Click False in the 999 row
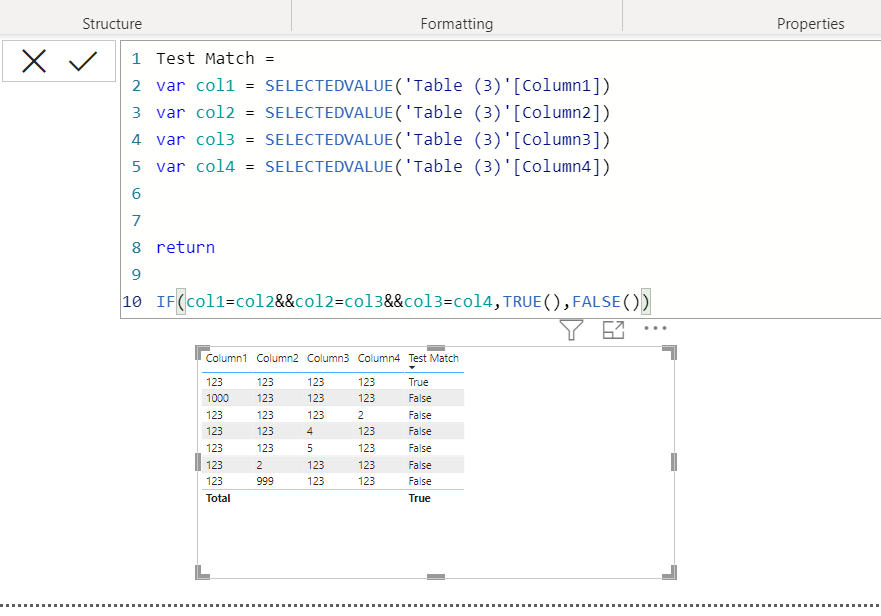Viewport: 881px width, 616px height. pos(420,481)
